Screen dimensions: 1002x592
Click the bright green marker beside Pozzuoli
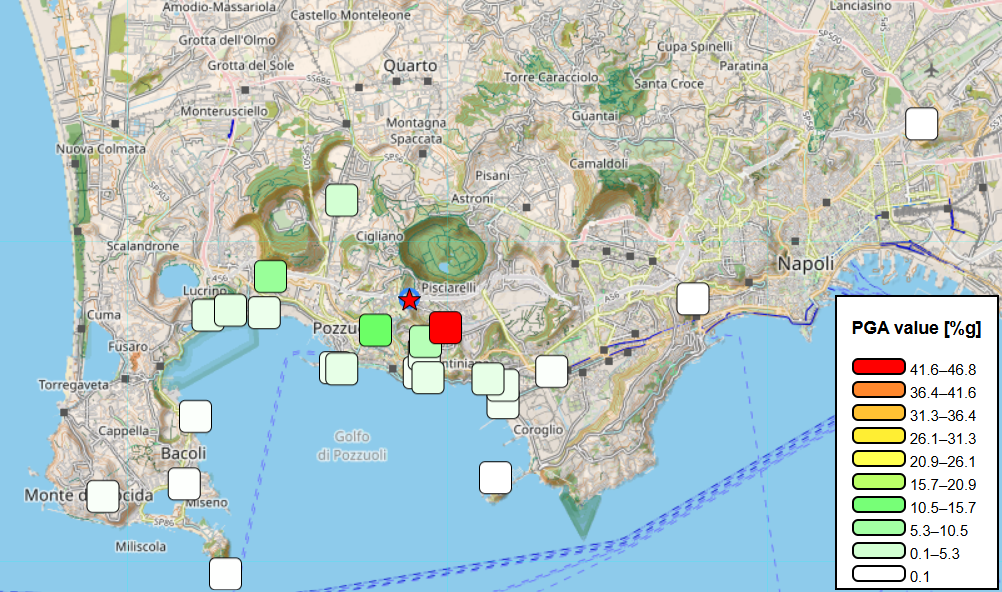pyautogui.click(x=378, y=327)
